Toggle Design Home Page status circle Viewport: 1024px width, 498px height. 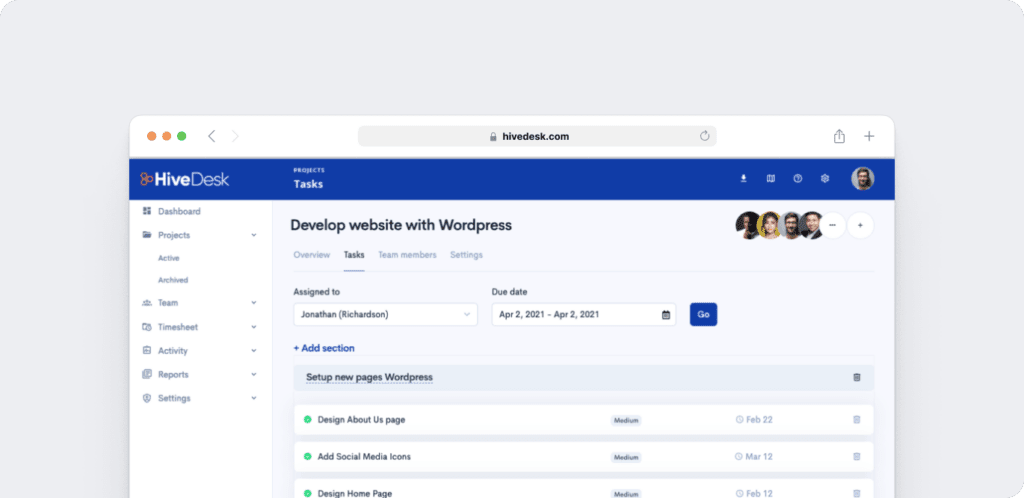(x=308, y=493)
